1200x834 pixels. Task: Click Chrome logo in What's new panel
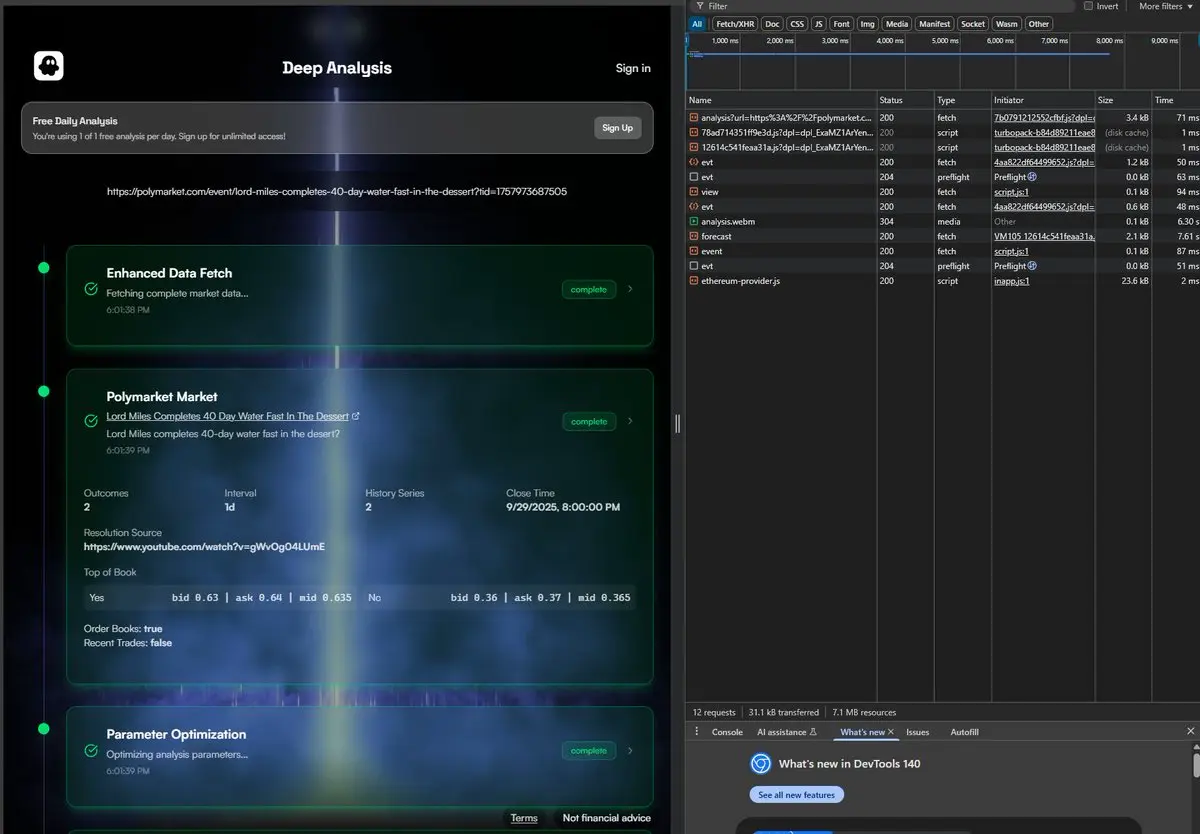point(761,764)
